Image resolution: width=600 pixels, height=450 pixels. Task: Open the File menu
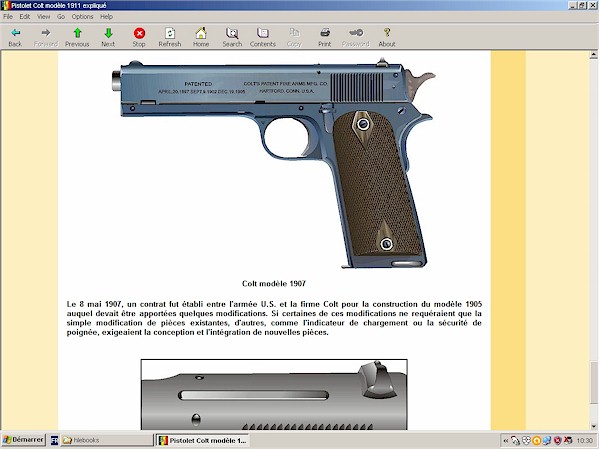pyautogui.click(x=8, y=16)
